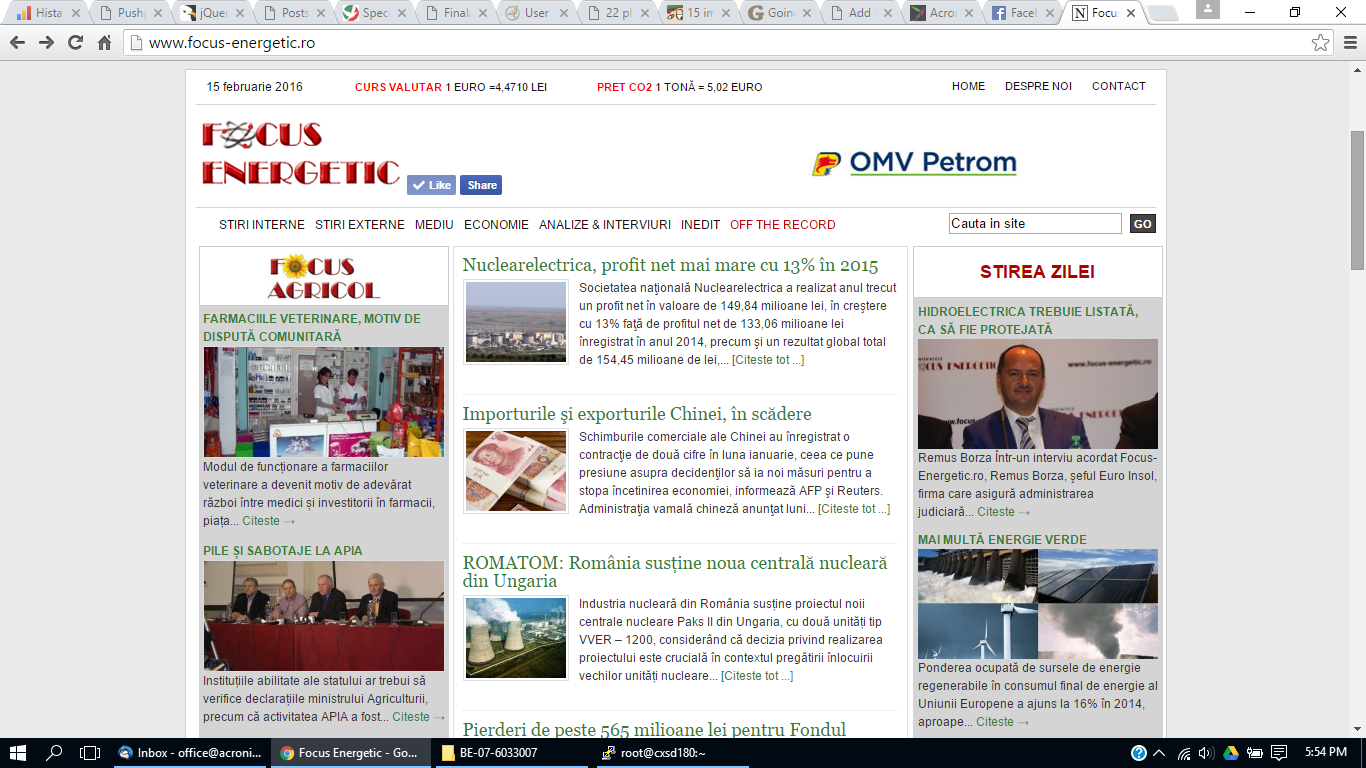
Task: Click the green energy collage image
Action: (x=1038, y=604)
